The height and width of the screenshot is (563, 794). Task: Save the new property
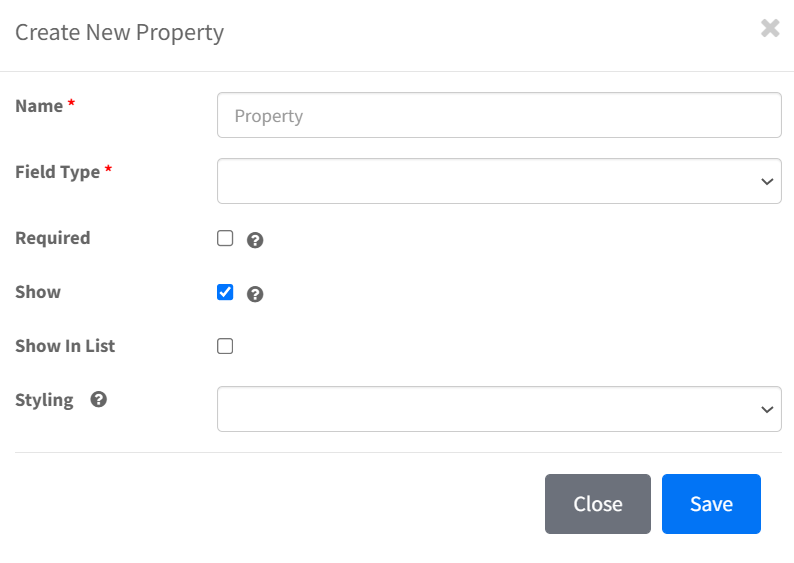tap(711, 504)
